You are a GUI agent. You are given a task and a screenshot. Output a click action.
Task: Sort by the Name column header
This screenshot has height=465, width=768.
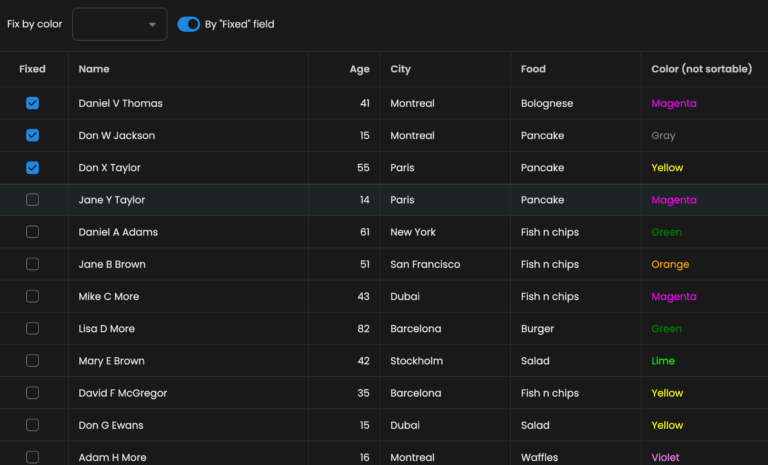pyautogui.click(x=94, y=69)
